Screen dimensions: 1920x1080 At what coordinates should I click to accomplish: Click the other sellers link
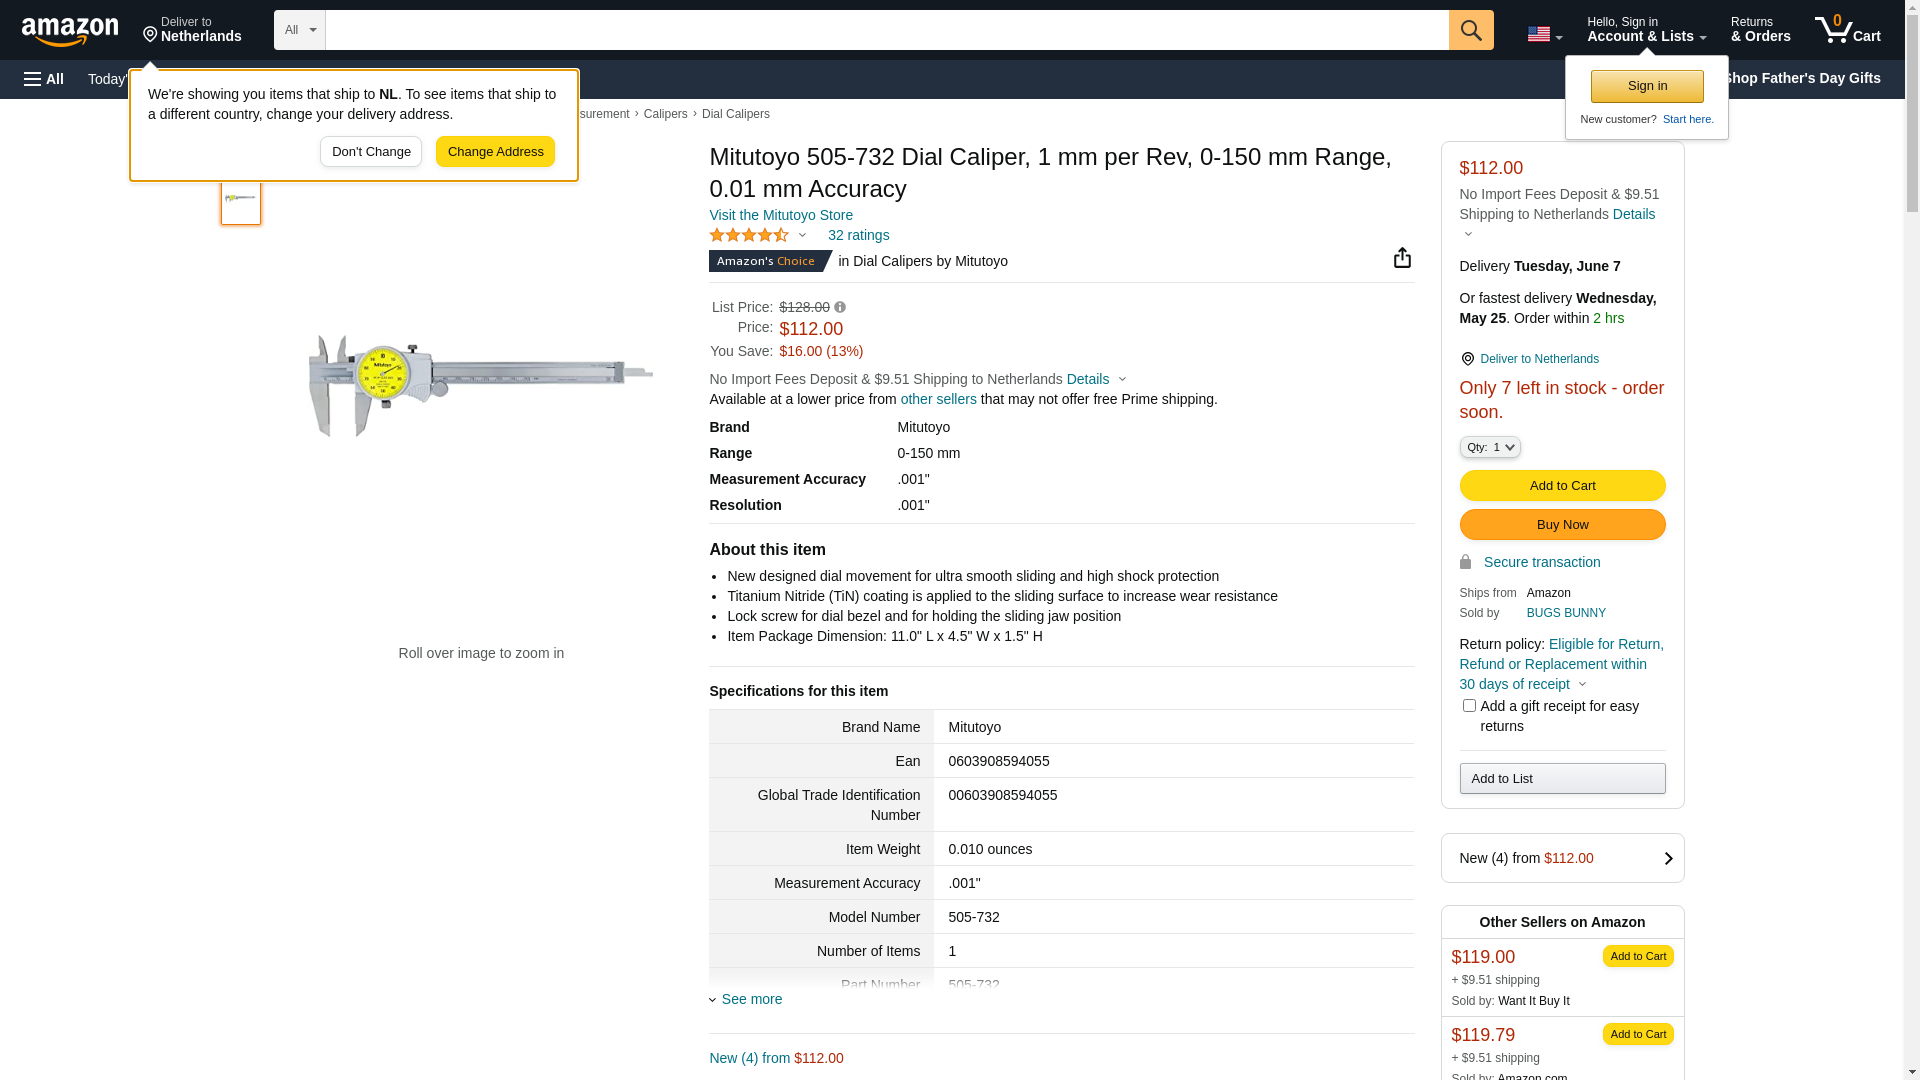[x=938, y=399]
